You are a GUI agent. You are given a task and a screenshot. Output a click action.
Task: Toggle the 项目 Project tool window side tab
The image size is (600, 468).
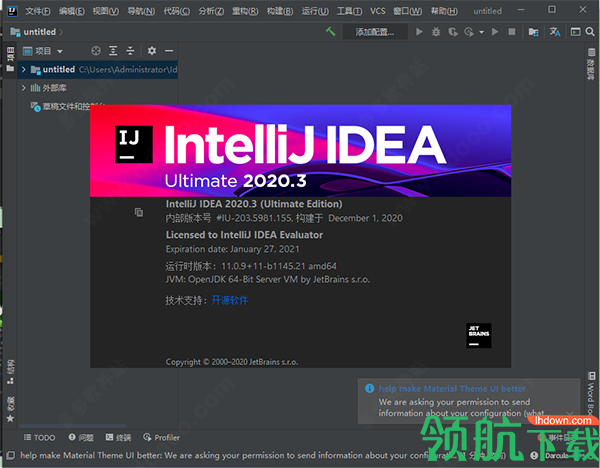(x=10, y=59)
